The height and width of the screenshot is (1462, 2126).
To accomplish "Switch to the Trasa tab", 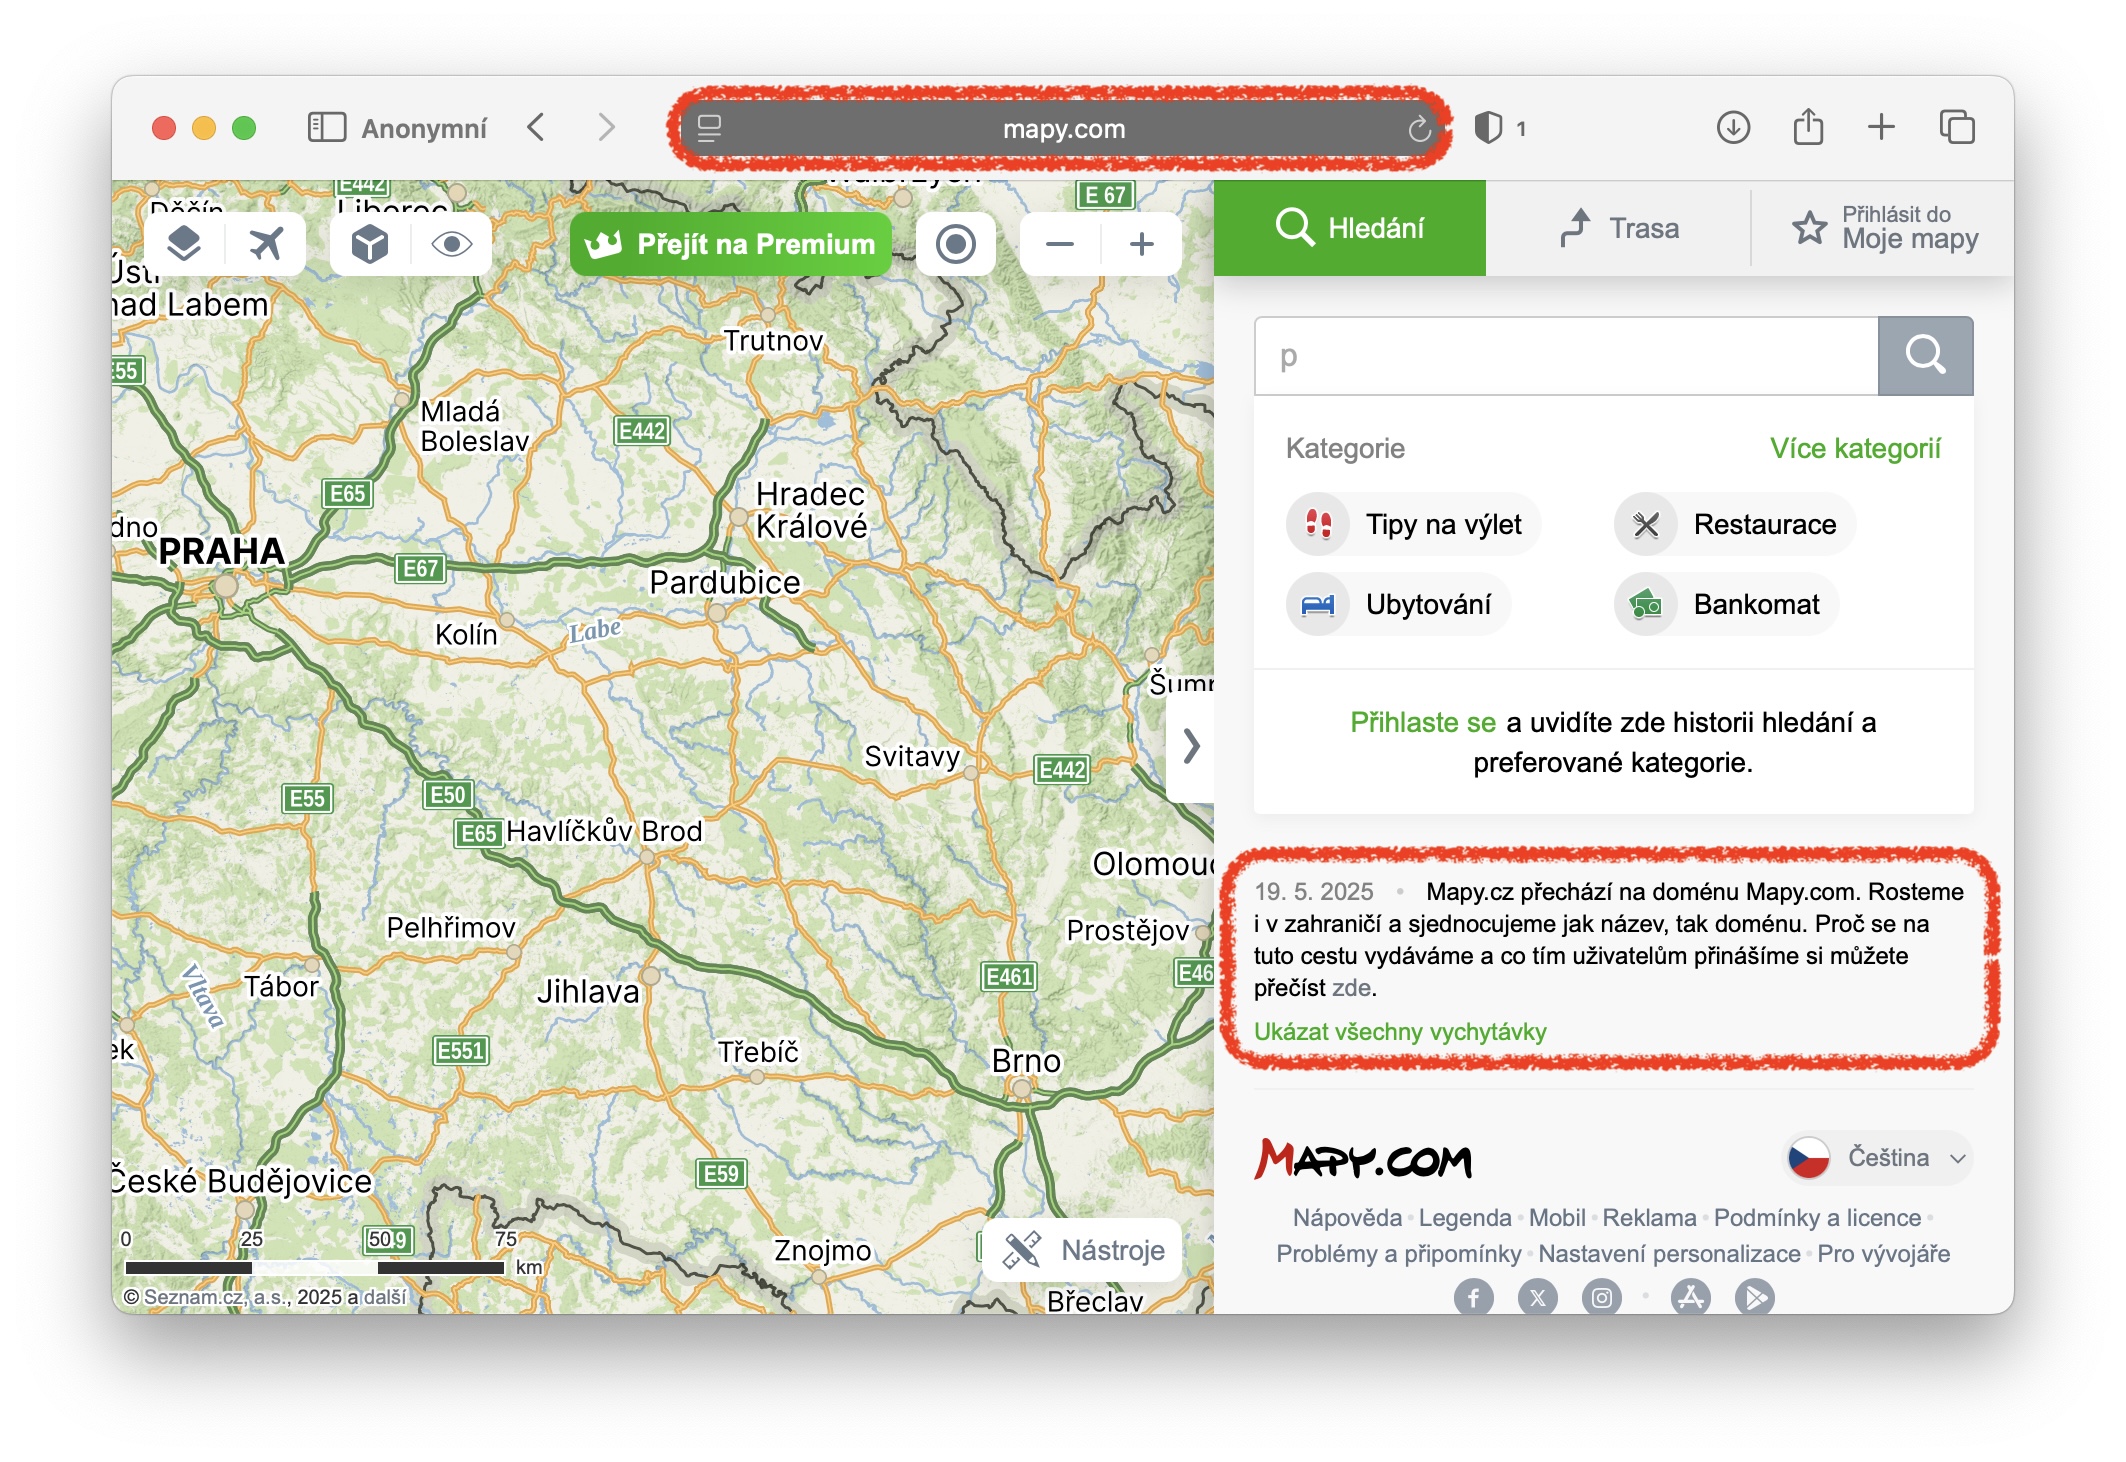I will click(1620, 228).
